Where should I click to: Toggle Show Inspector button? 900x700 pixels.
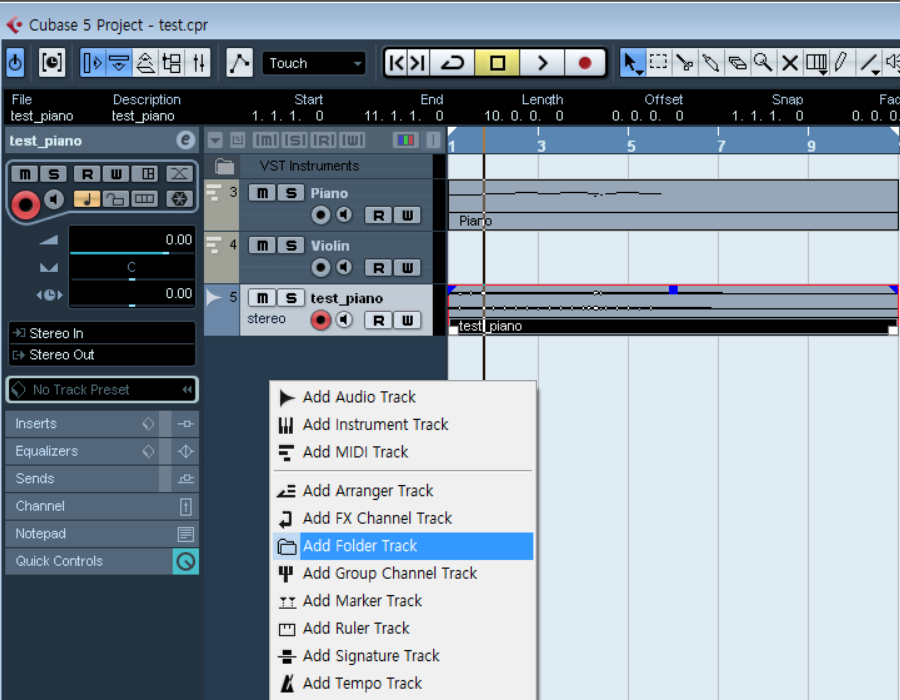point(93,63)
